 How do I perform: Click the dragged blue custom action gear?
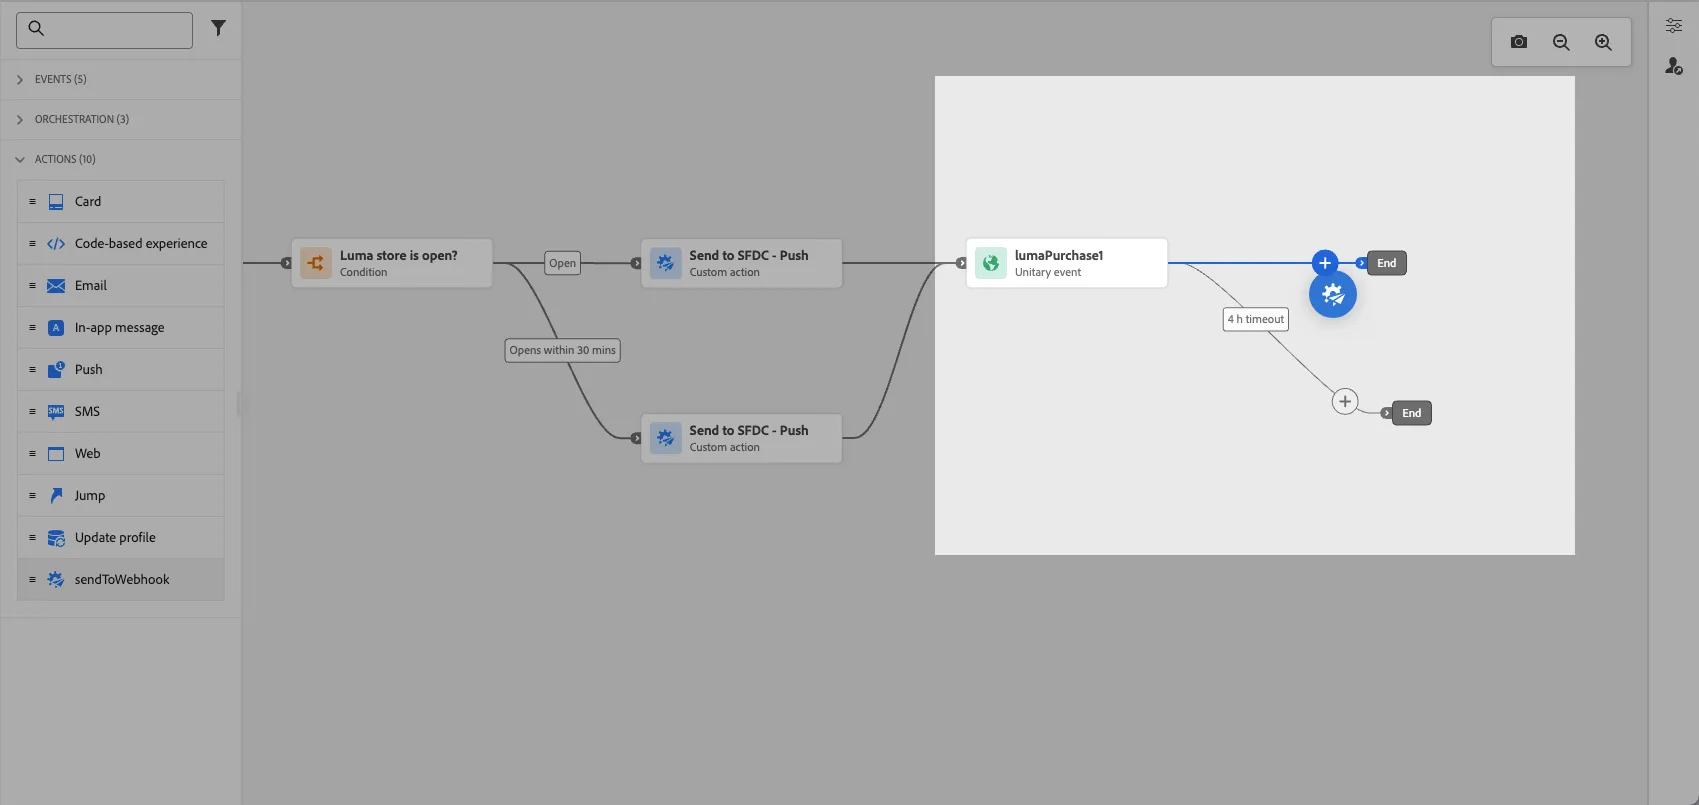coord(1333,294)
